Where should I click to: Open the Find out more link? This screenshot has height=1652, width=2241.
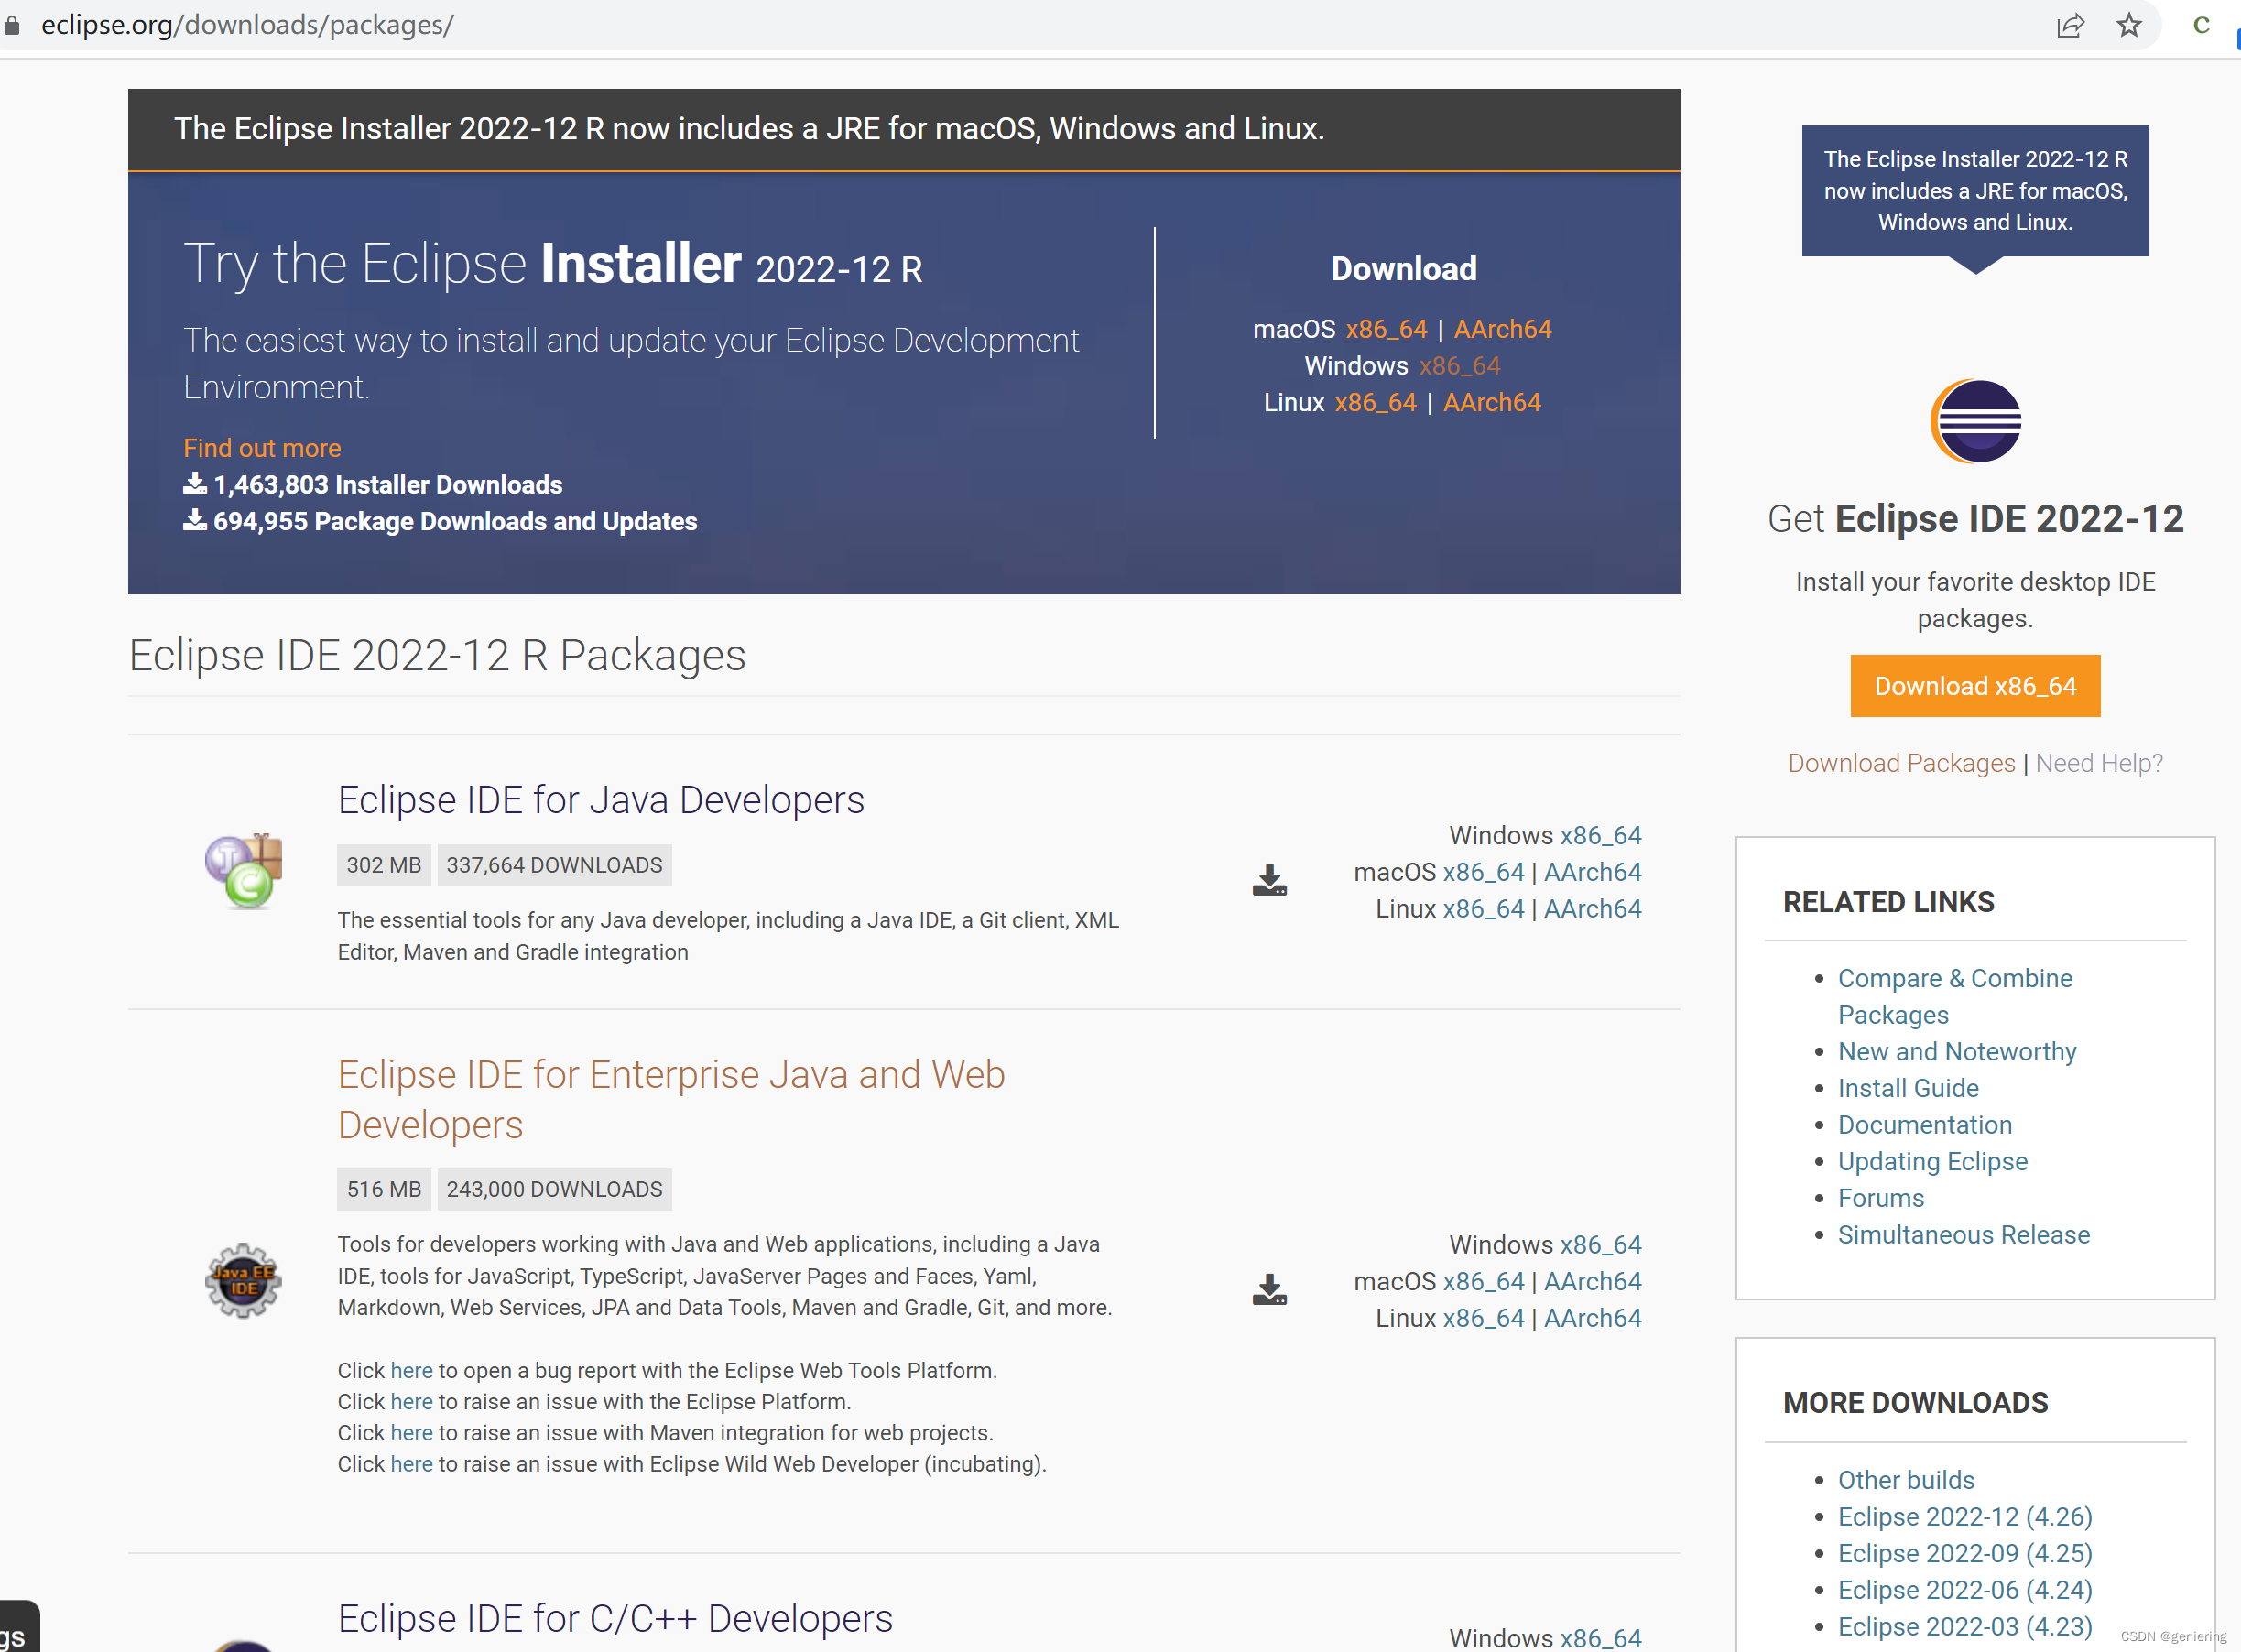262,448
